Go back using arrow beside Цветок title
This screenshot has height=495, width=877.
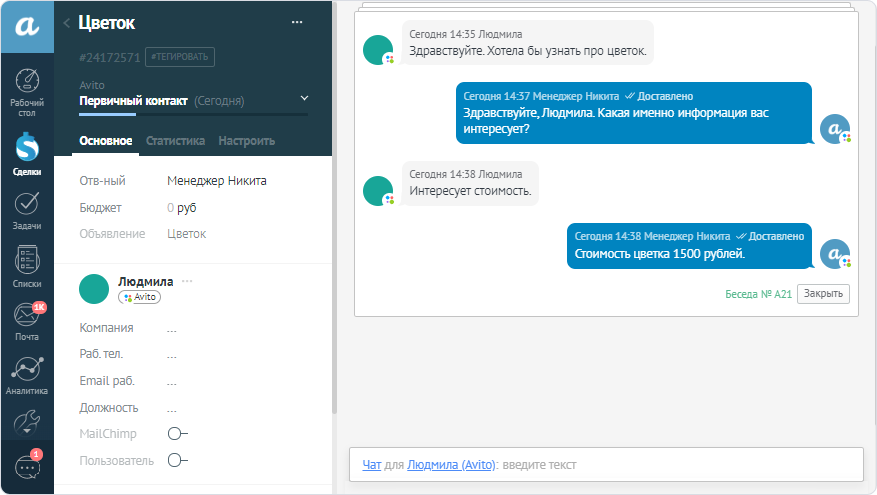(66, 23)
